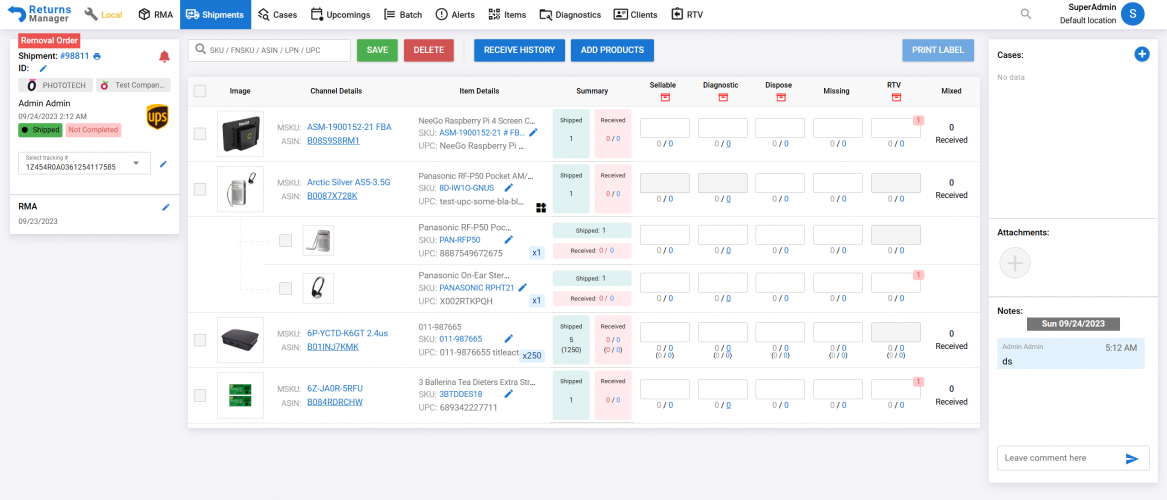Edit SKU 011-987665 pencil icon
Screen dimensions: 1167x500
509,339
